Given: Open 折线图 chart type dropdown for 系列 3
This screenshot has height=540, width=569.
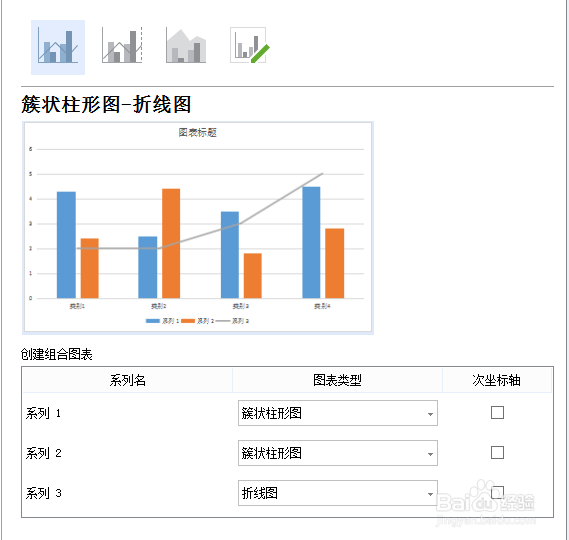Looking at the screenshot, I should point(338,493).
